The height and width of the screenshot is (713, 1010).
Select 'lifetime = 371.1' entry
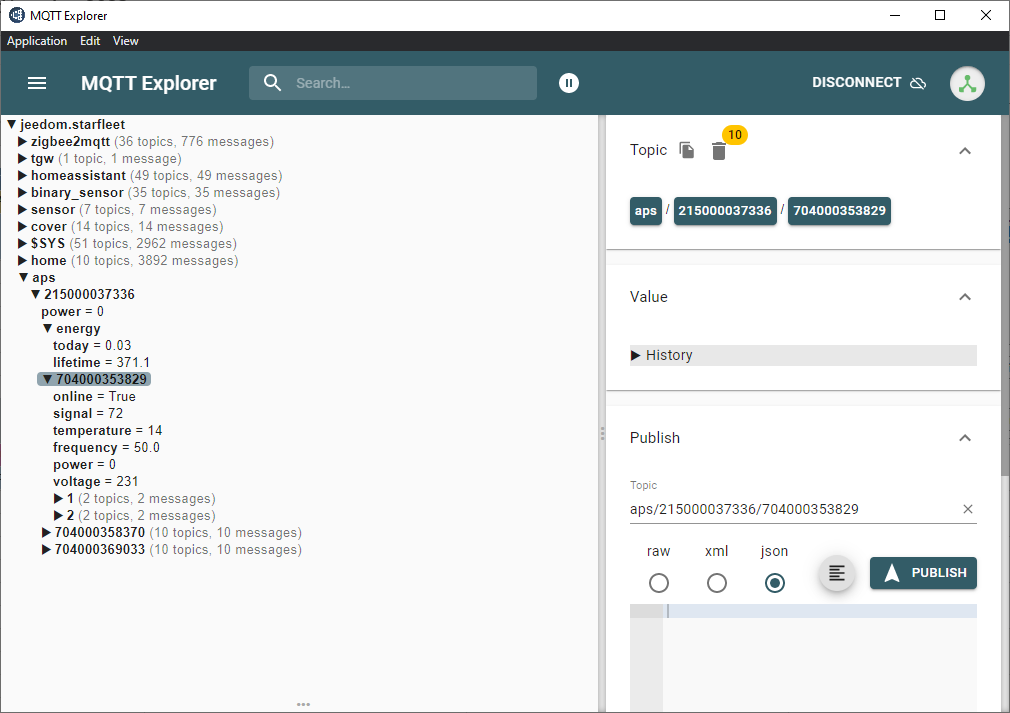101,363
